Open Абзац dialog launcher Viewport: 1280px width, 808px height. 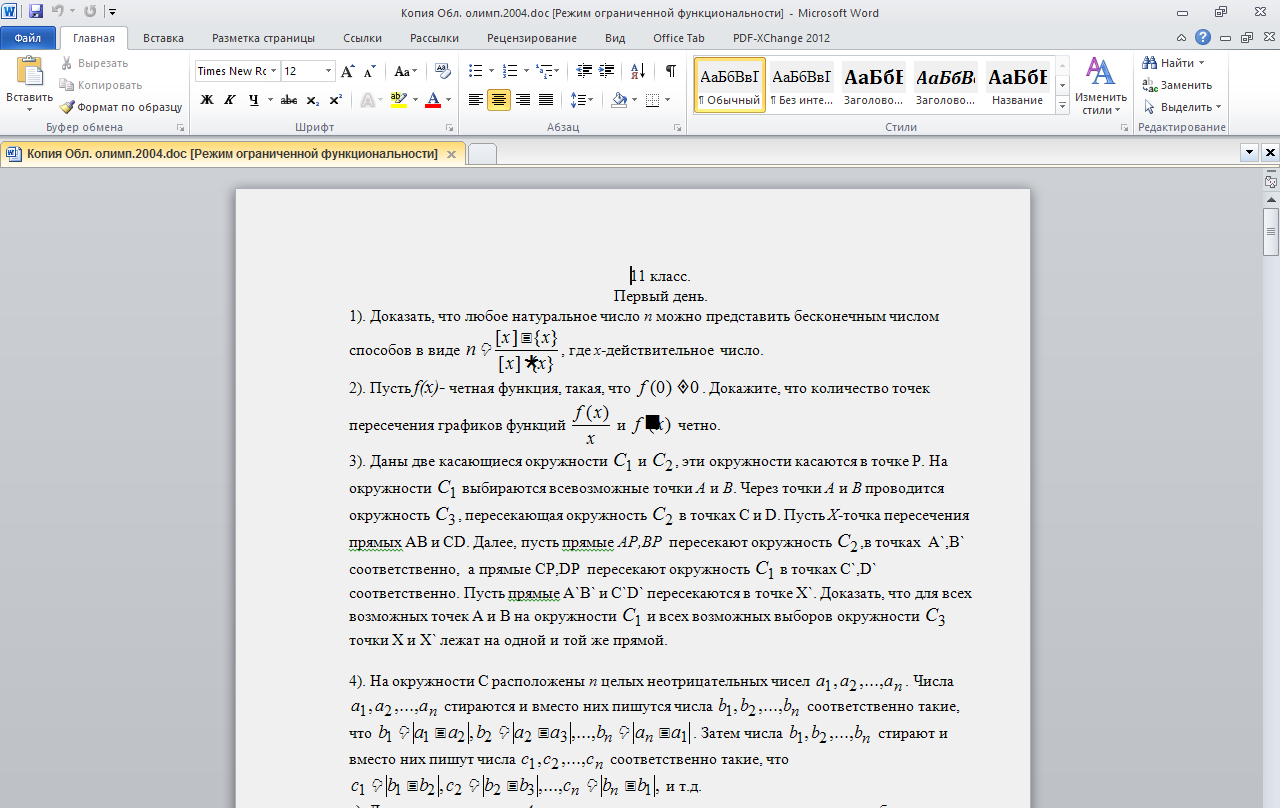678,128
